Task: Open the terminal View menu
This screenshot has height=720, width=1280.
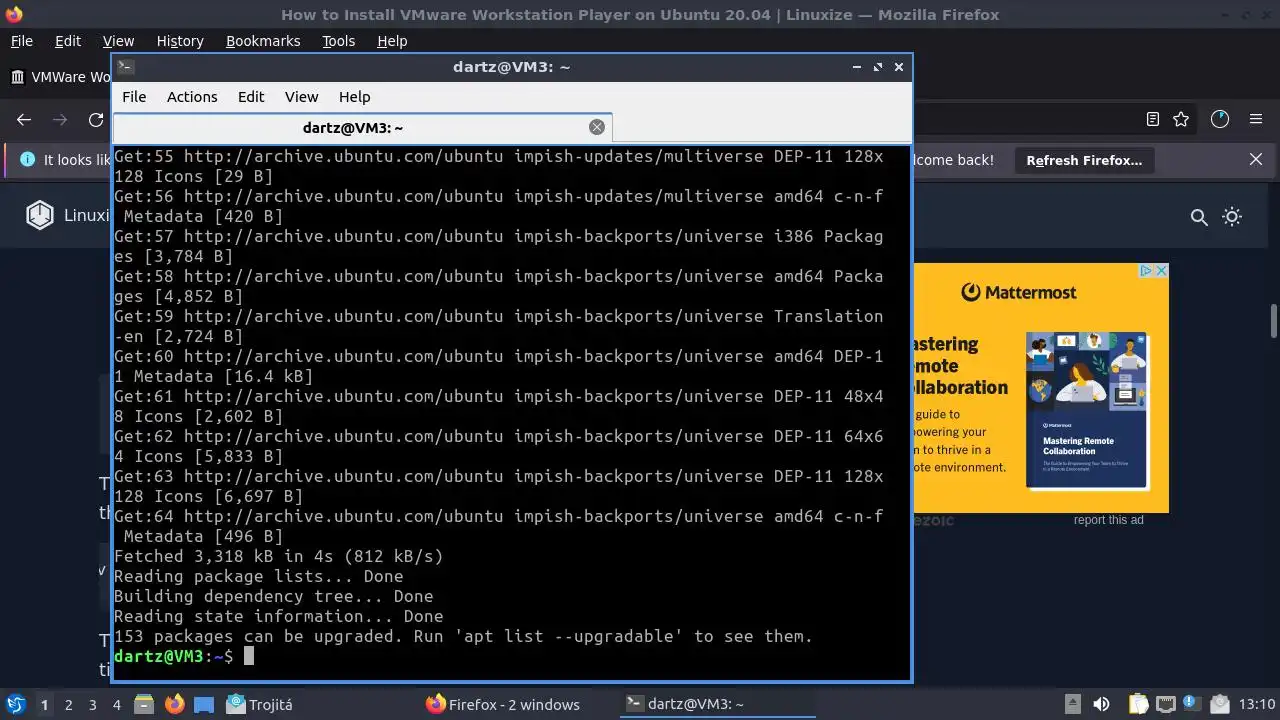Action: (x=301, y=97)
